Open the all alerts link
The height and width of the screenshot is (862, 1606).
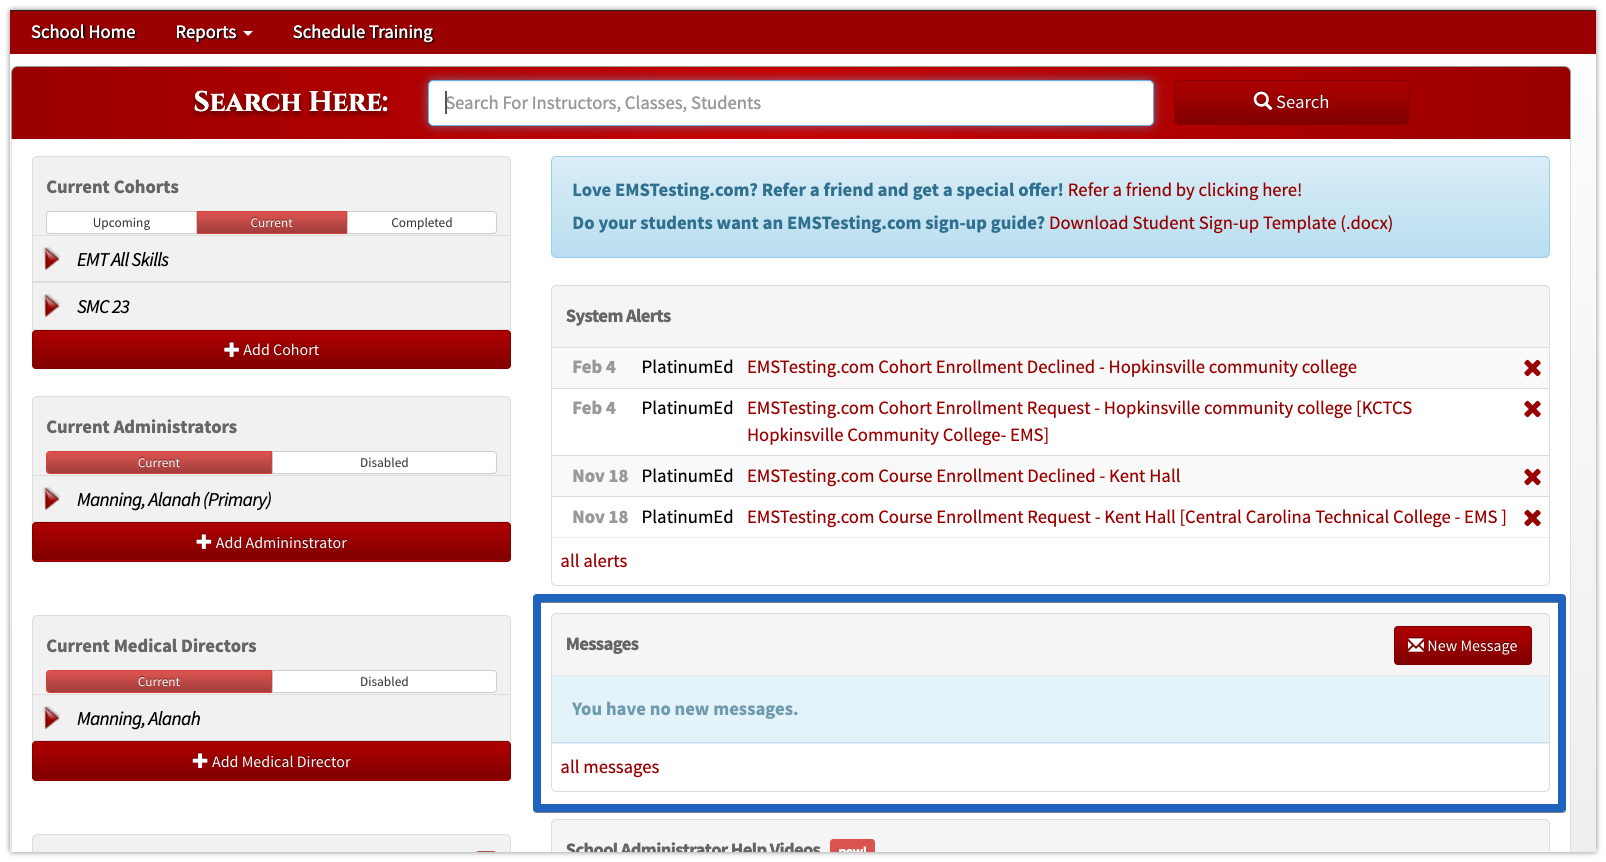(x=594, y=561)
